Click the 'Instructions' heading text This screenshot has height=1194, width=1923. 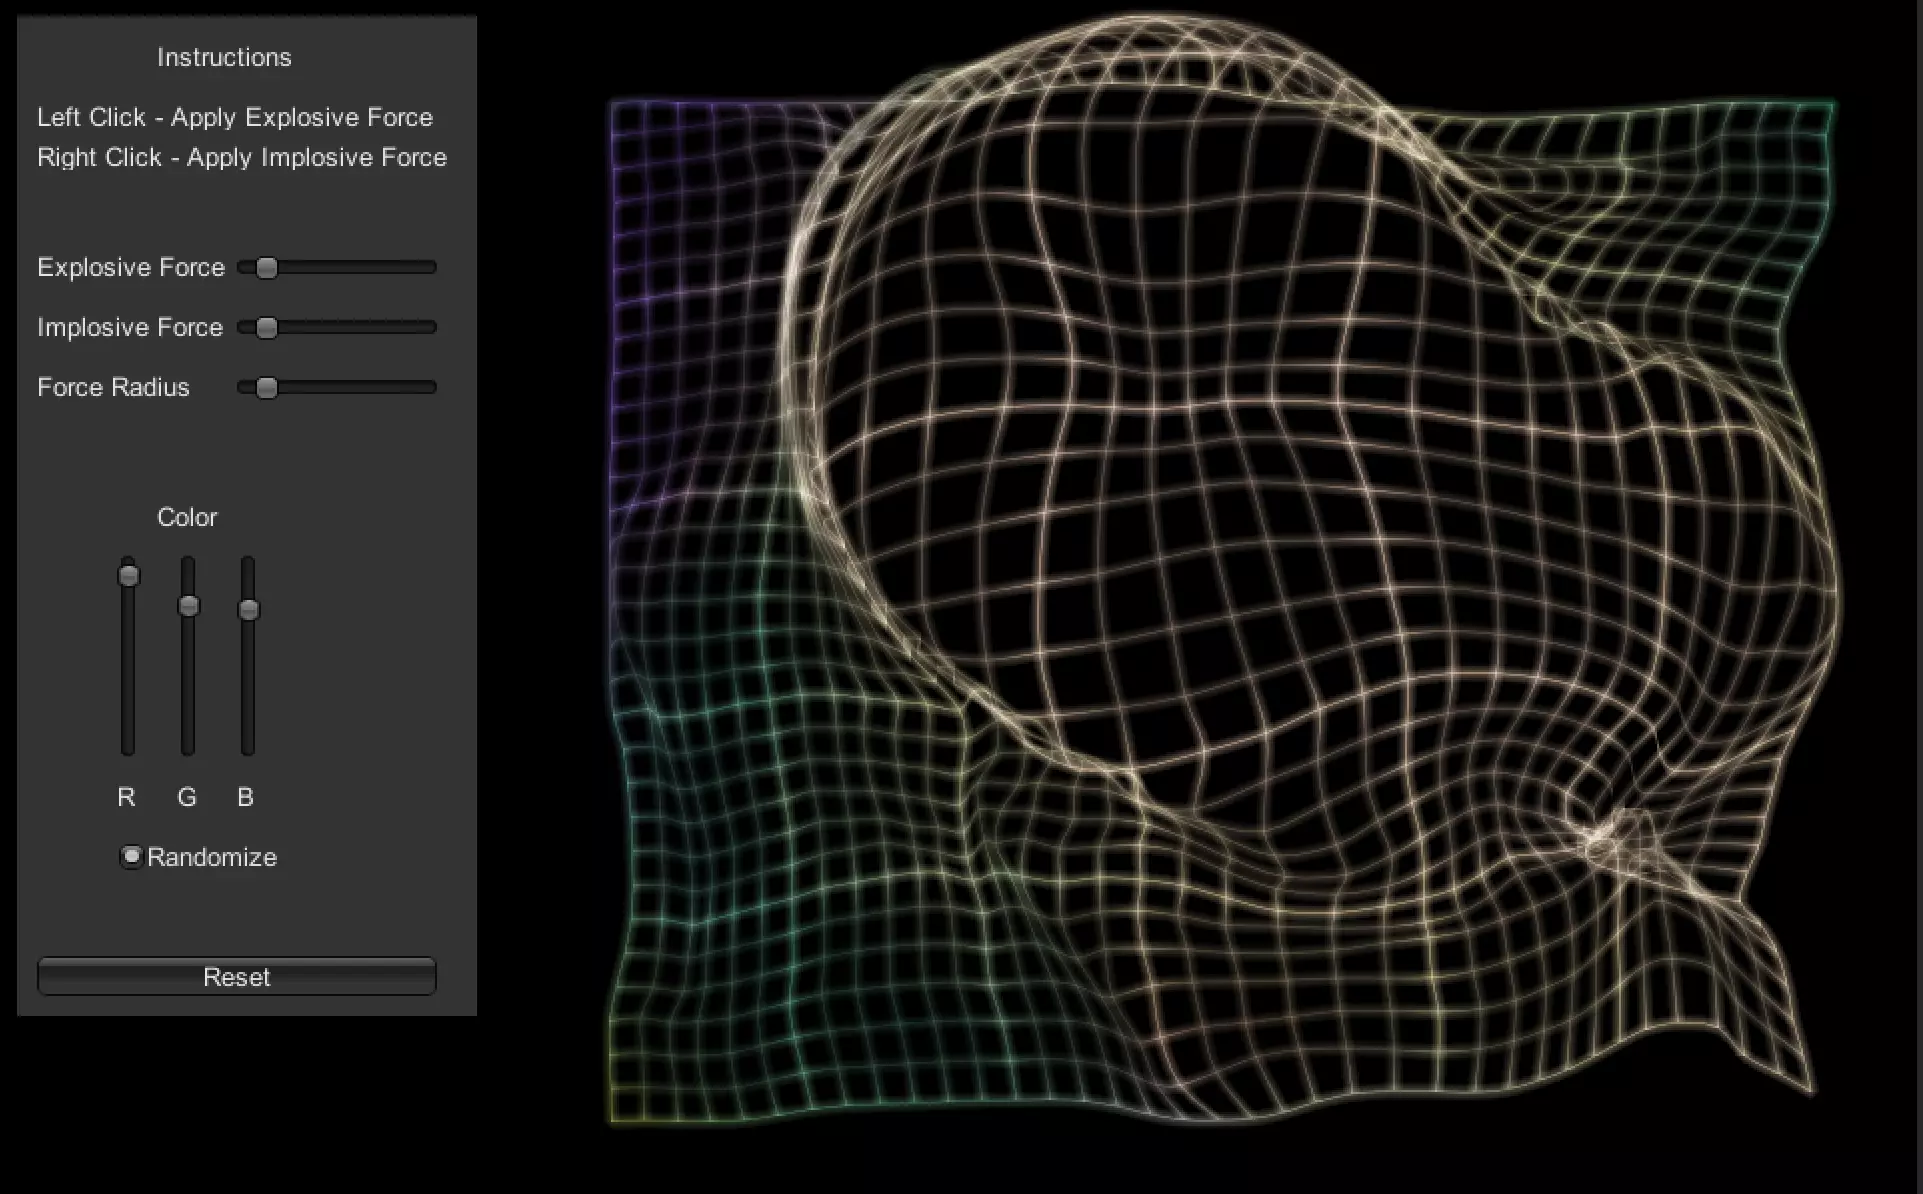224,57
